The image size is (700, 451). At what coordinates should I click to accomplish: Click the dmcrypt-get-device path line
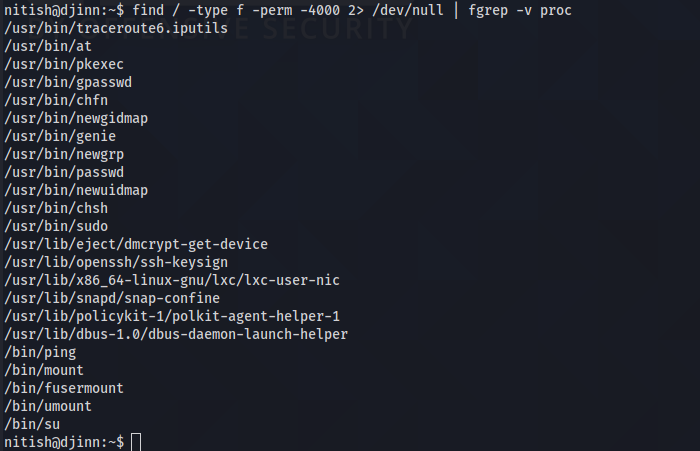136,244
